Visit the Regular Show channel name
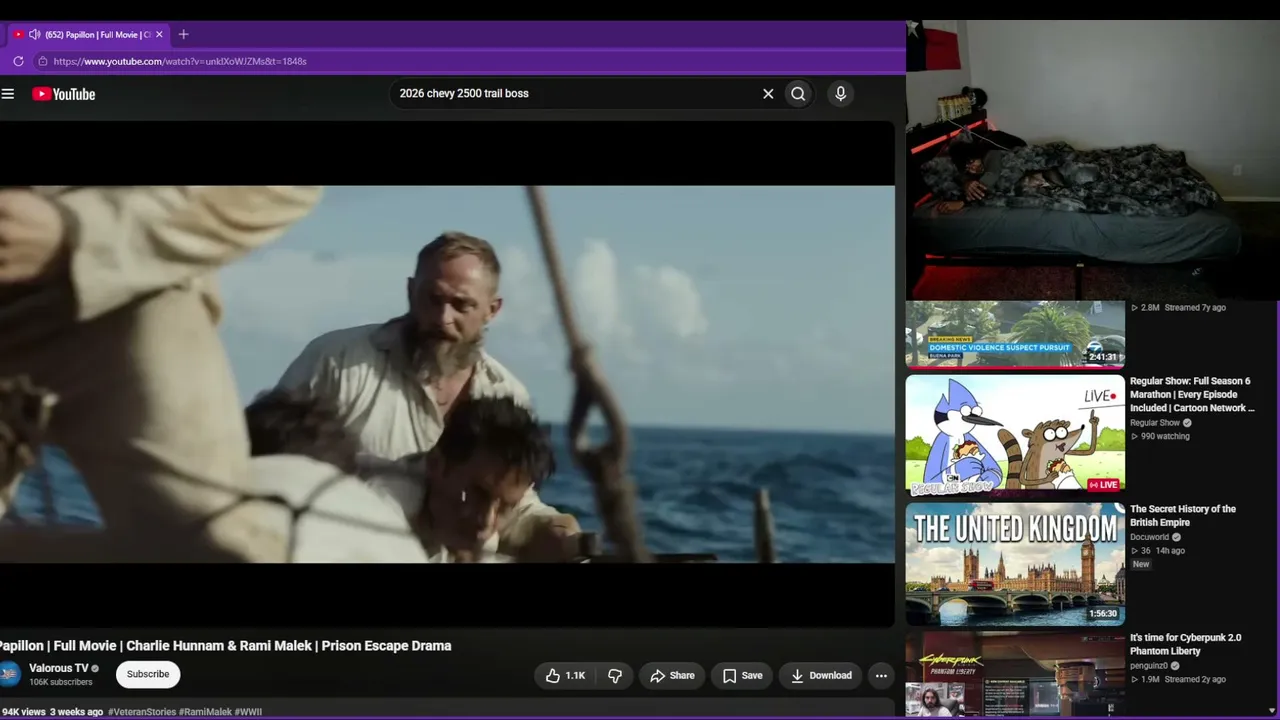 (x=1155, y=423)
